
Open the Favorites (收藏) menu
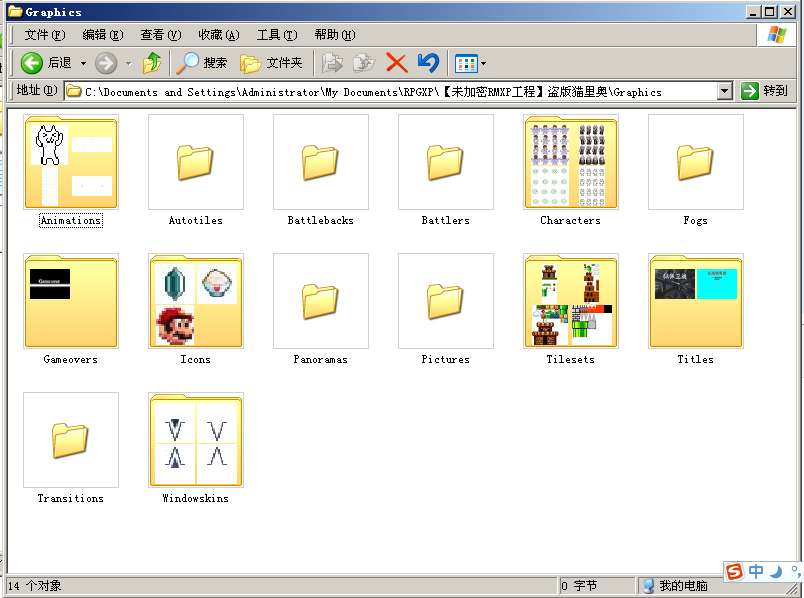(x=219, y=35)
